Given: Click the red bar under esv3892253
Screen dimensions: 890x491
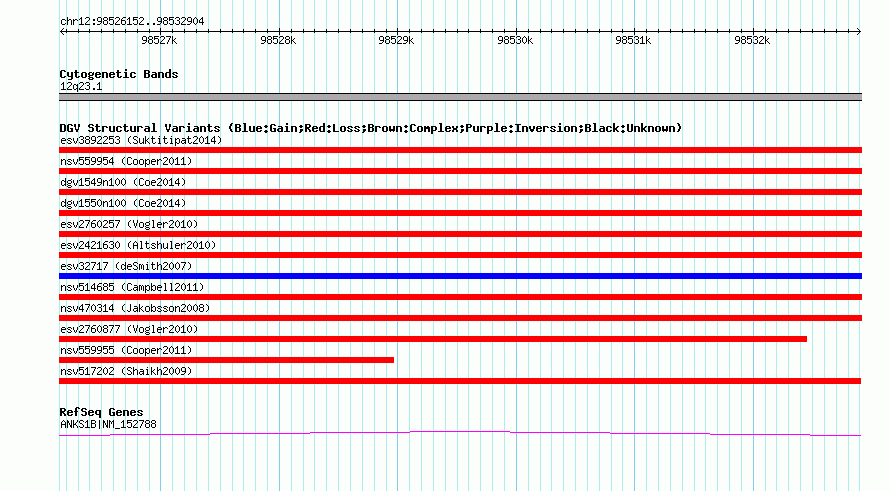Looking at the screenshot, I should [460, 150].
